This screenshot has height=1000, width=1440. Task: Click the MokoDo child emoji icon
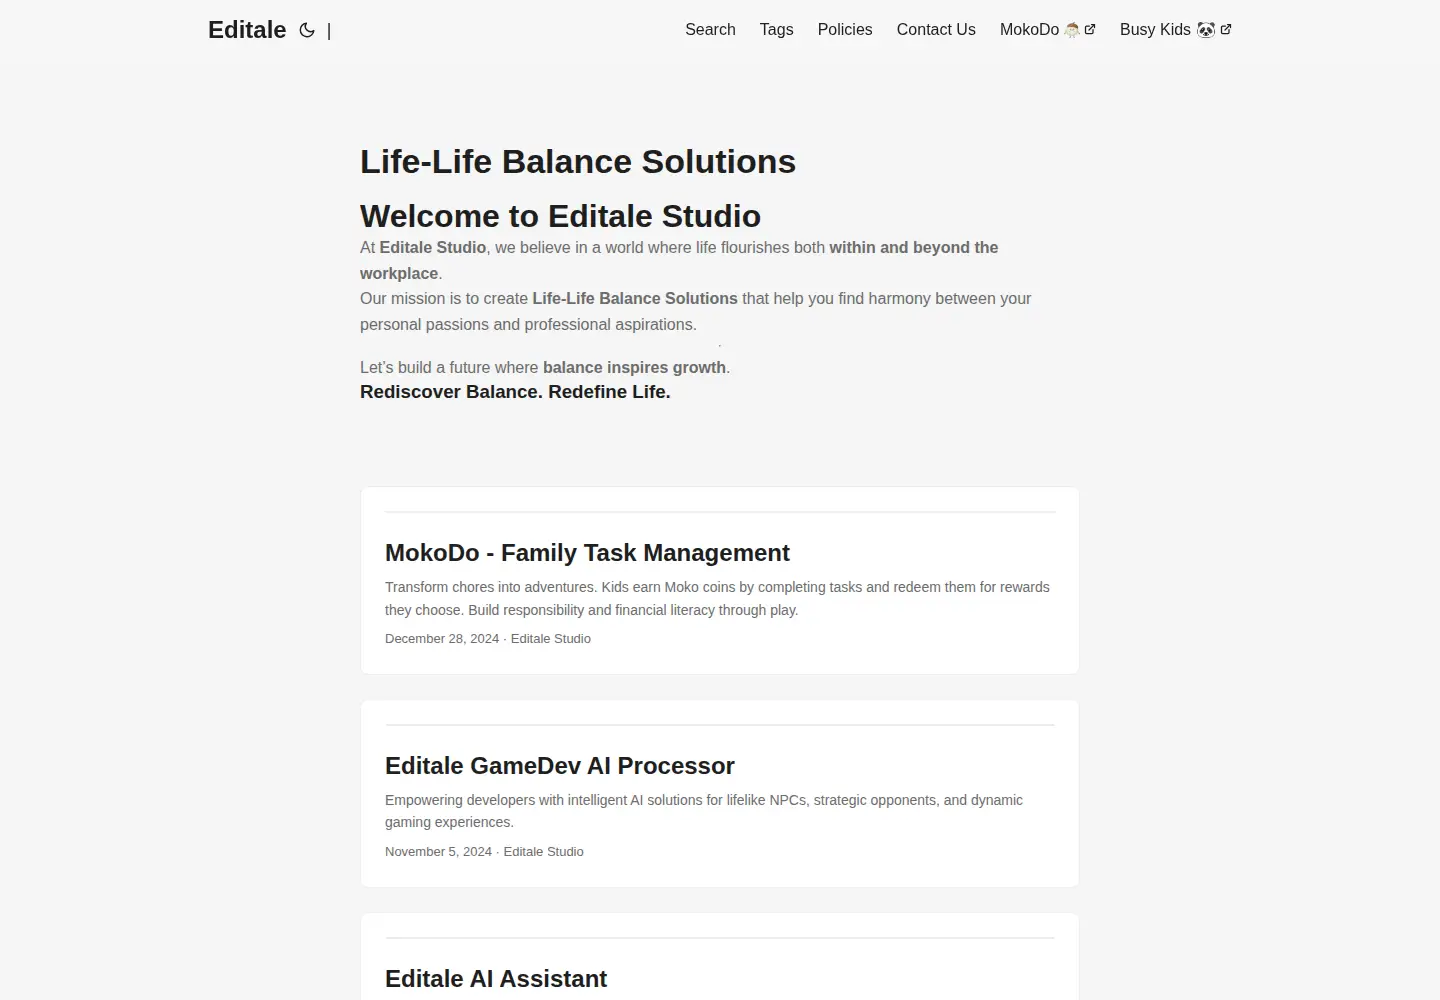(1072, 30)
